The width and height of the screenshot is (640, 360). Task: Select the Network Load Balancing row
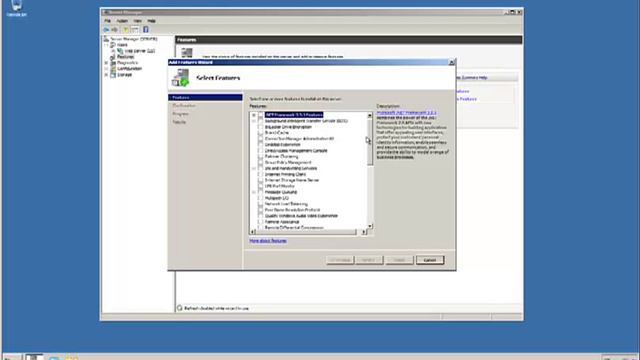[286, 204]
